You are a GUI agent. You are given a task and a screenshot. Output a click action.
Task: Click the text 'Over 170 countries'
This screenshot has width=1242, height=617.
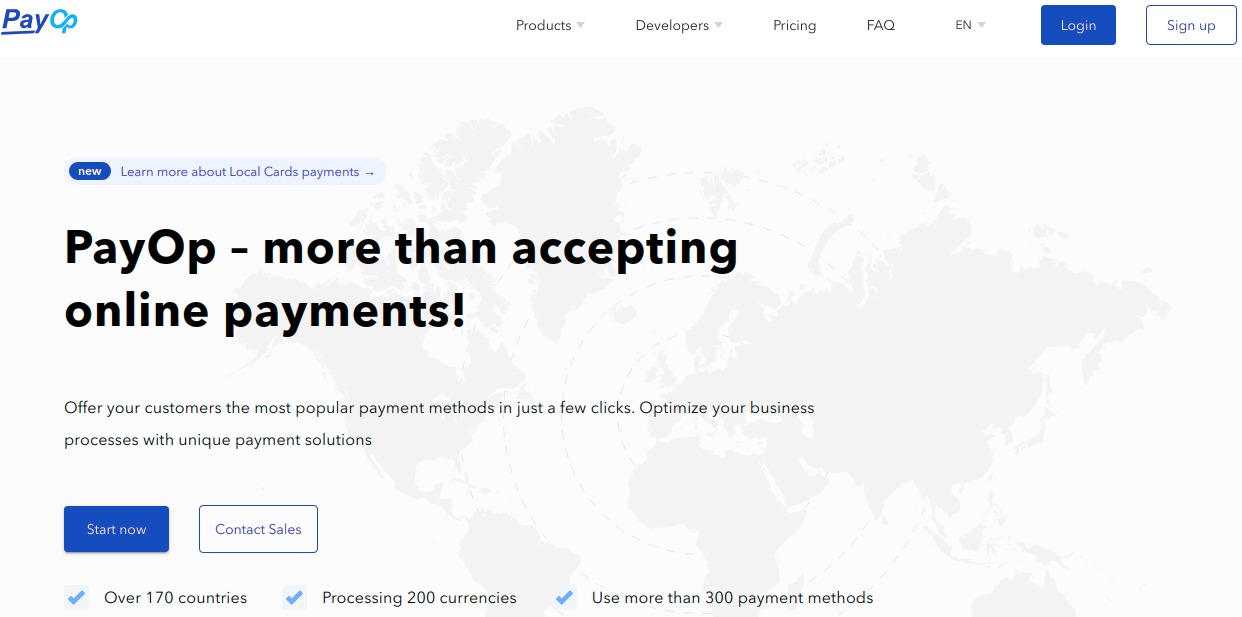click(x=176, y=598)
